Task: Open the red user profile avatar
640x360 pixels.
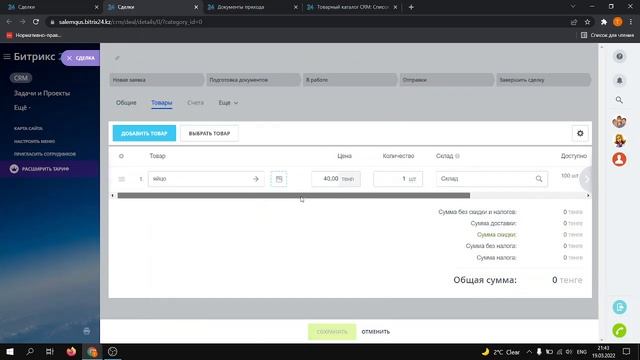Action: [619, 159]
